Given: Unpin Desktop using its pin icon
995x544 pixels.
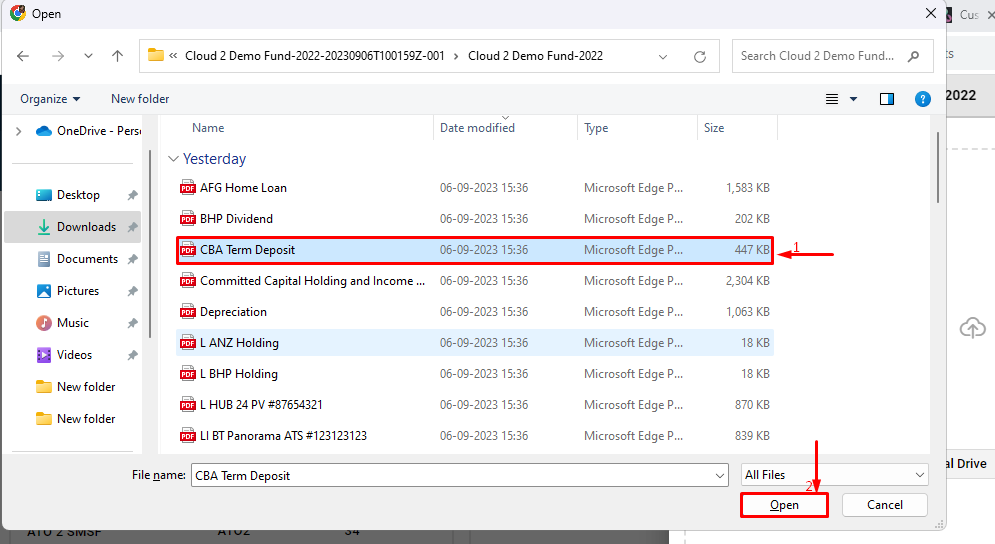Looking at the screenshot, I should coord(132,195).
